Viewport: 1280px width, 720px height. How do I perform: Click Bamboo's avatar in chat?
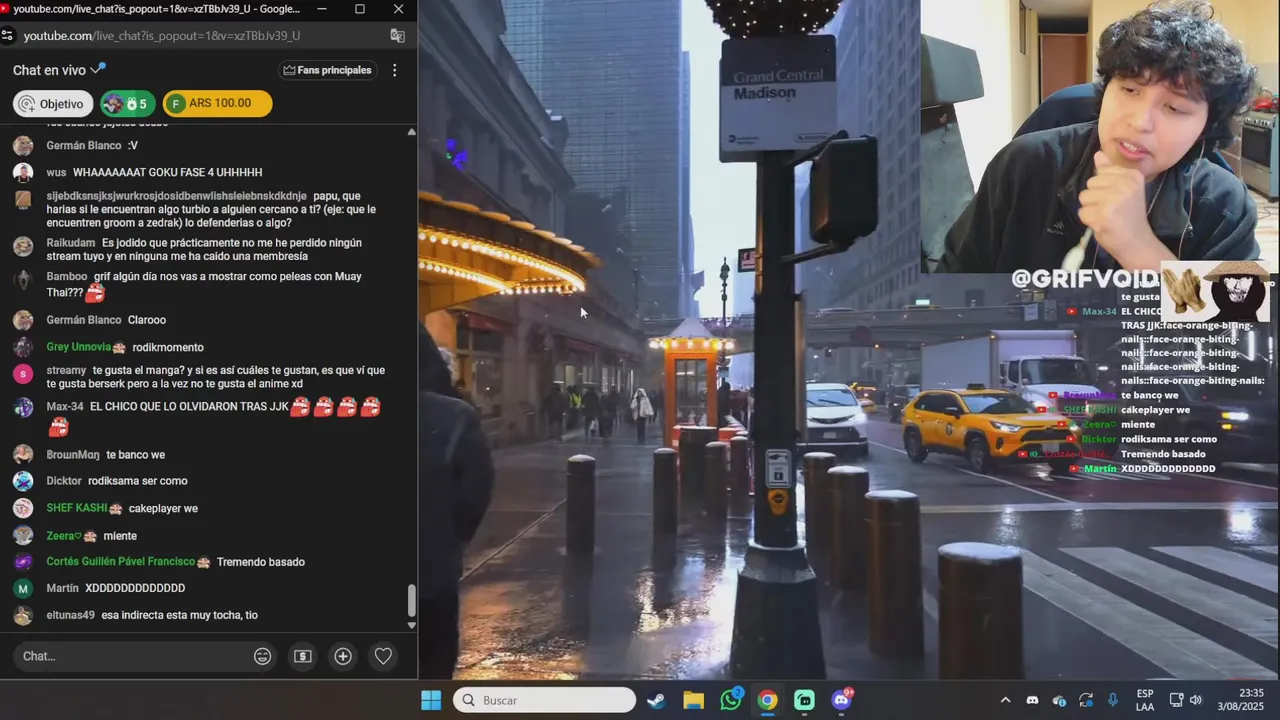[x=23, y=280]
